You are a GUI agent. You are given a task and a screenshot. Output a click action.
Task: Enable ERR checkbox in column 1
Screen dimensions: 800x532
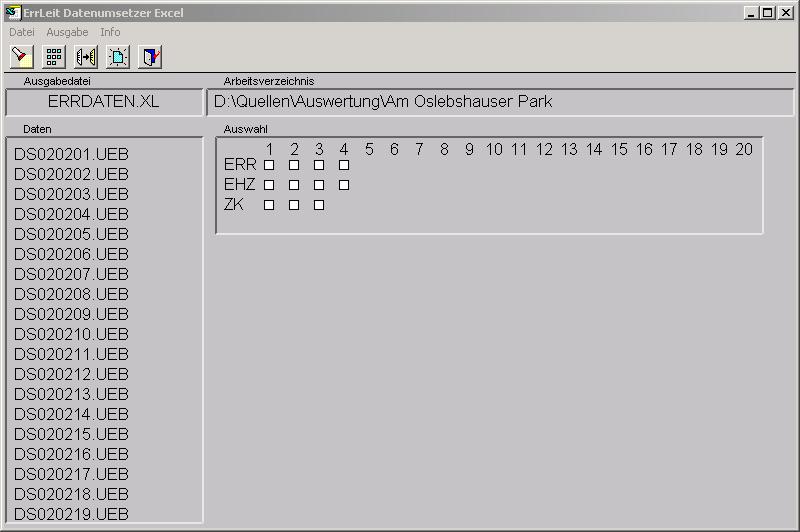pos(269,165)
